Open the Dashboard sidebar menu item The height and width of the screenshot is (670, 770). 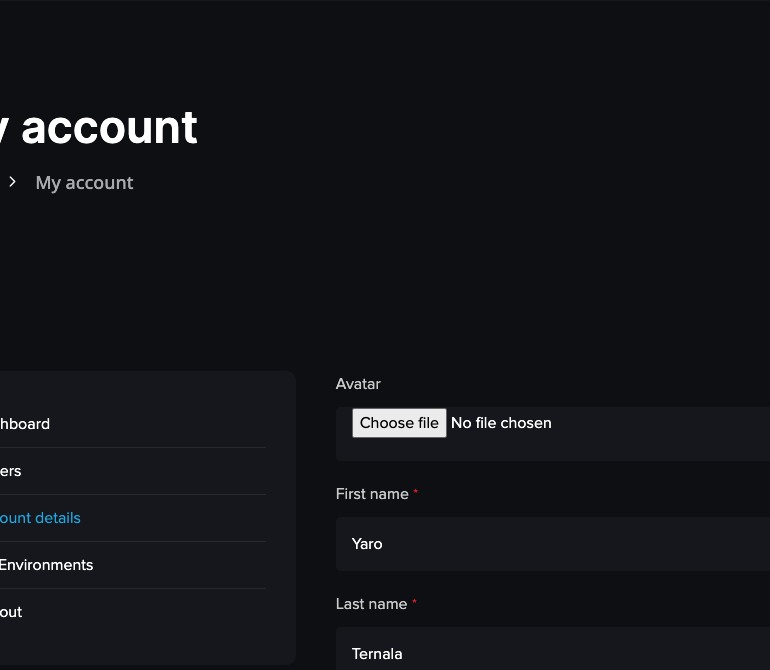point(25,424)
